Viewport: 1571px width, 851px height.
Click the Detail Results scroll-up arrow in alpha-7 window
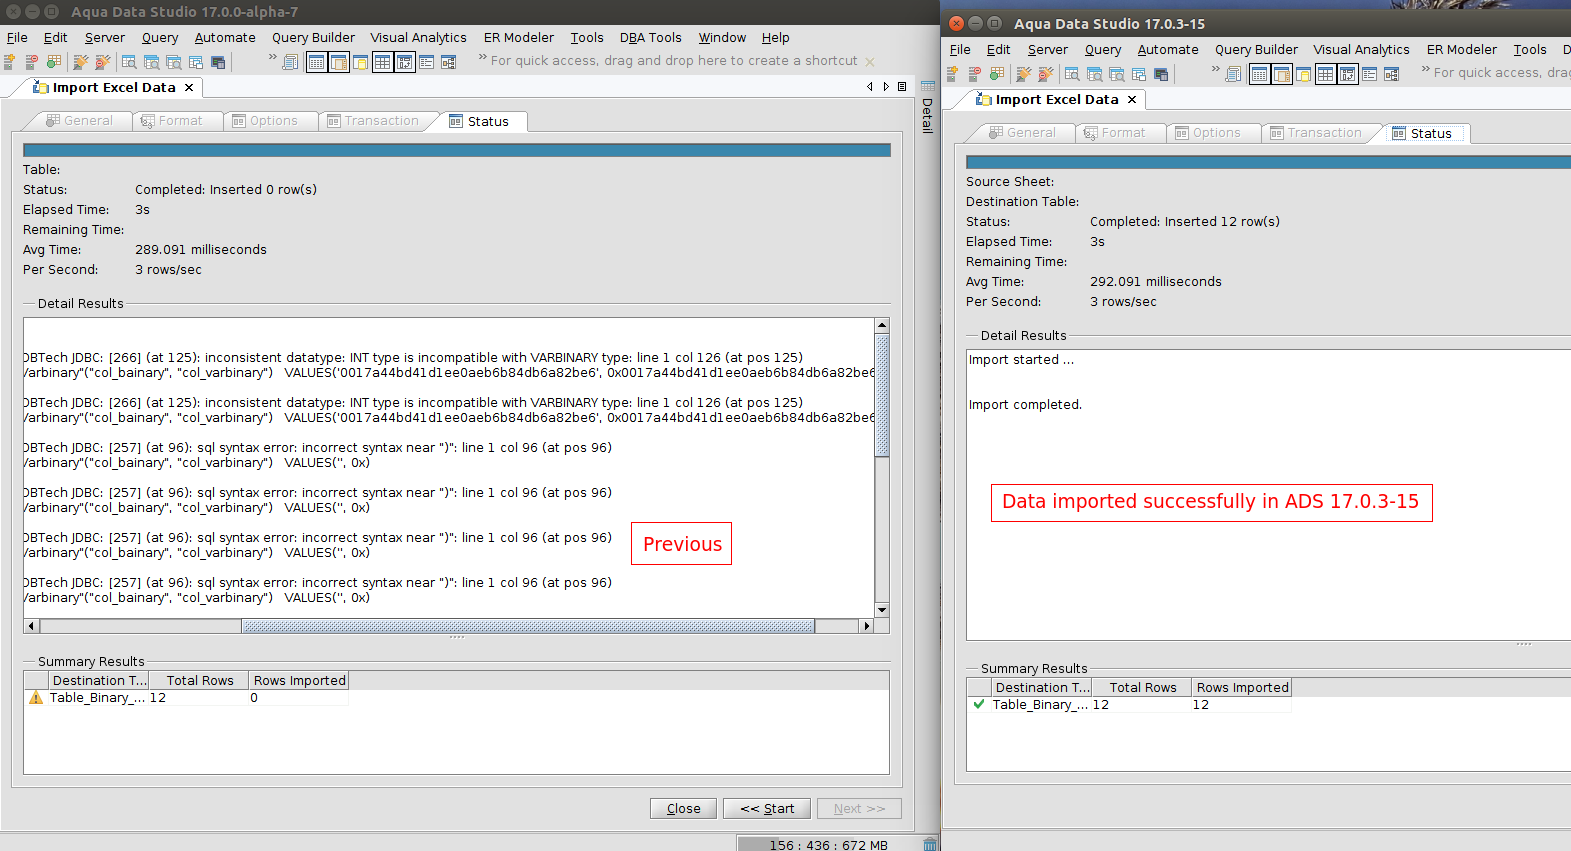[882, 325]
